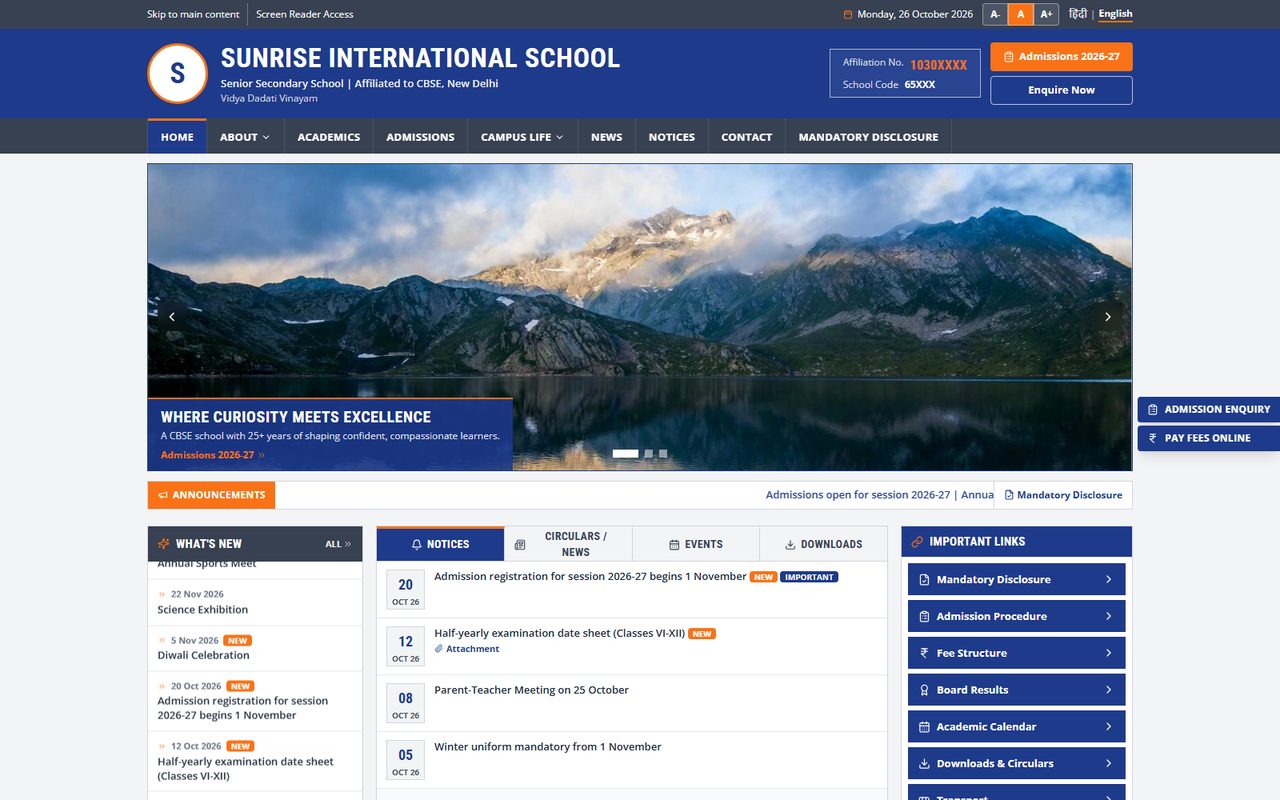Click the Enquire Now button
1280x800 pixels.
[1061, 90]
